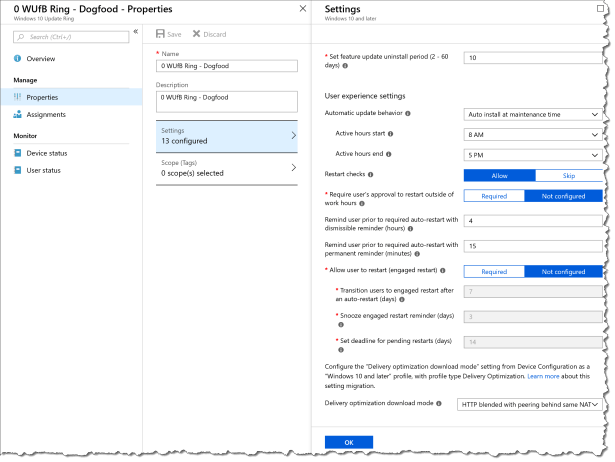Click the Discard X icon
Image resolution: width=615 pixels, height=462 pixels.
tap(196, 34)
